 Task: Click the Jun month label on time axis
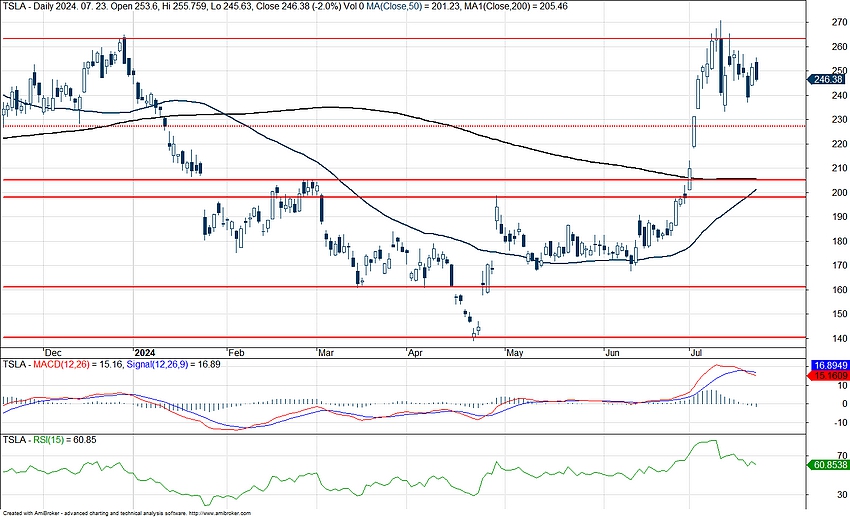(612, 353)
